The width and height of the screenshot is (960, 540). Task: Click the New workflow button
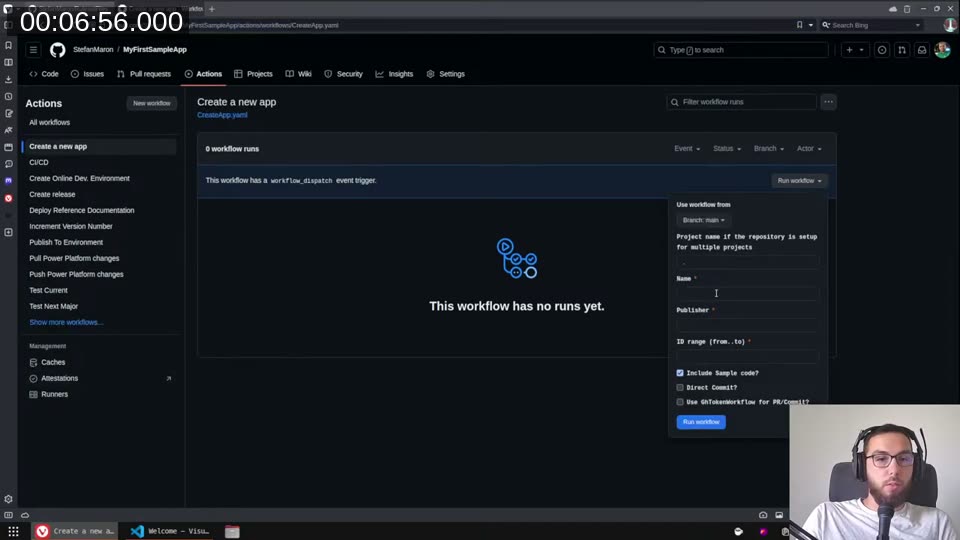coord(152,103)
